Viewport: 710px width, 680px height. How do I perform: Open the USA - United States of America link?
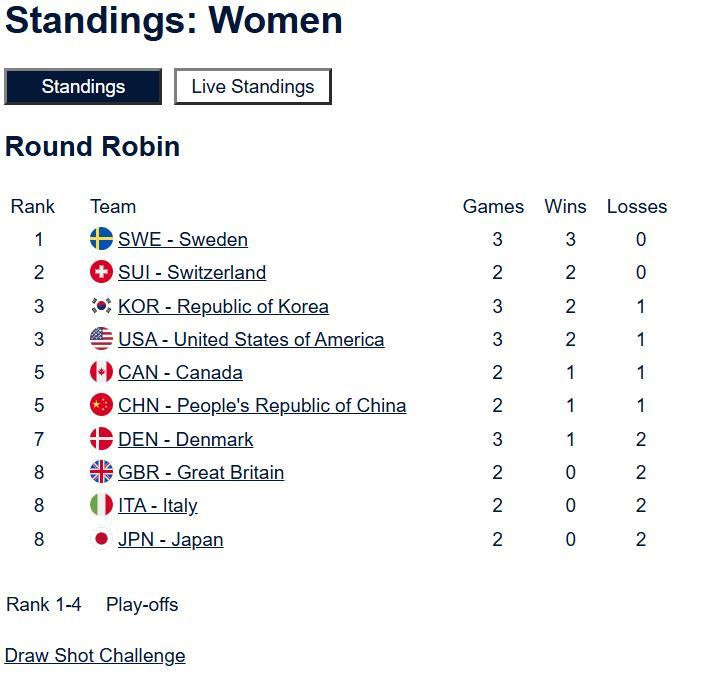click(x=251, y=339)
